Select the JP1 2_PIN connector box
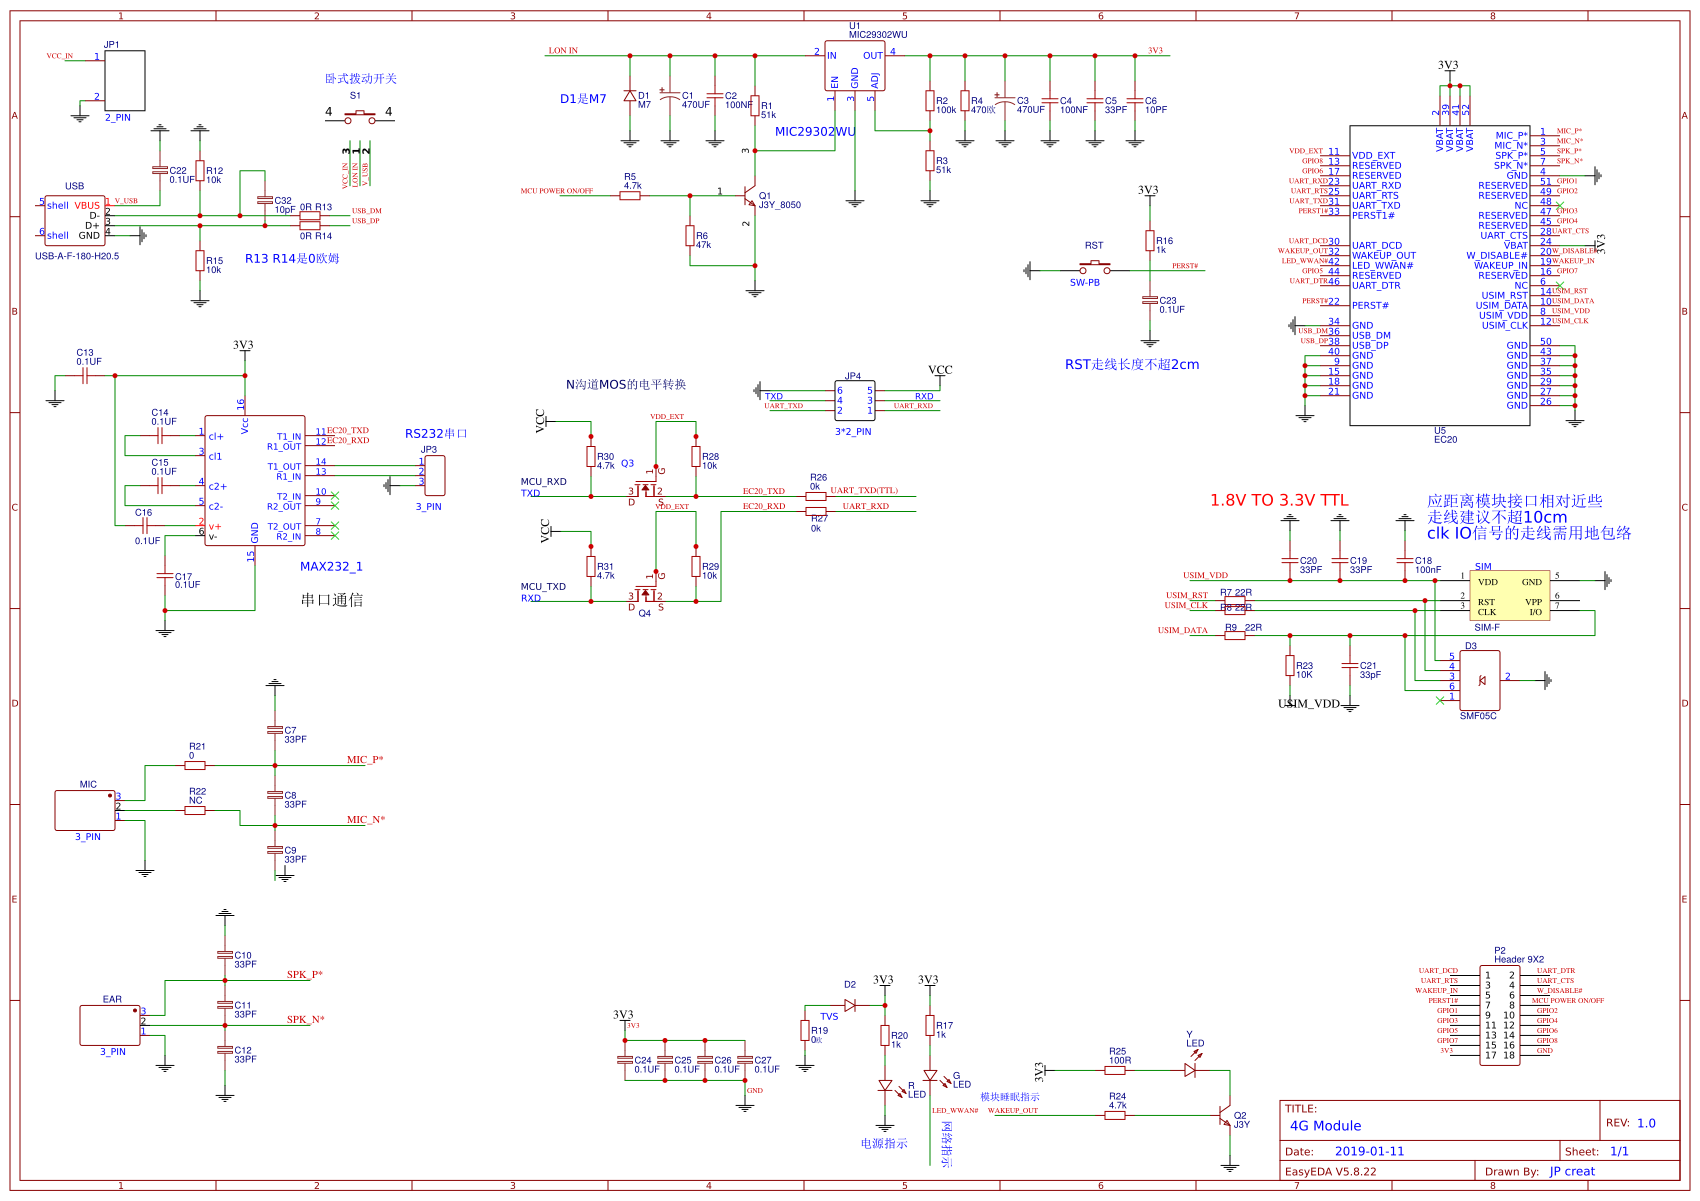The height and width of the screenshot is (1201, 1700). coord(124,80)
